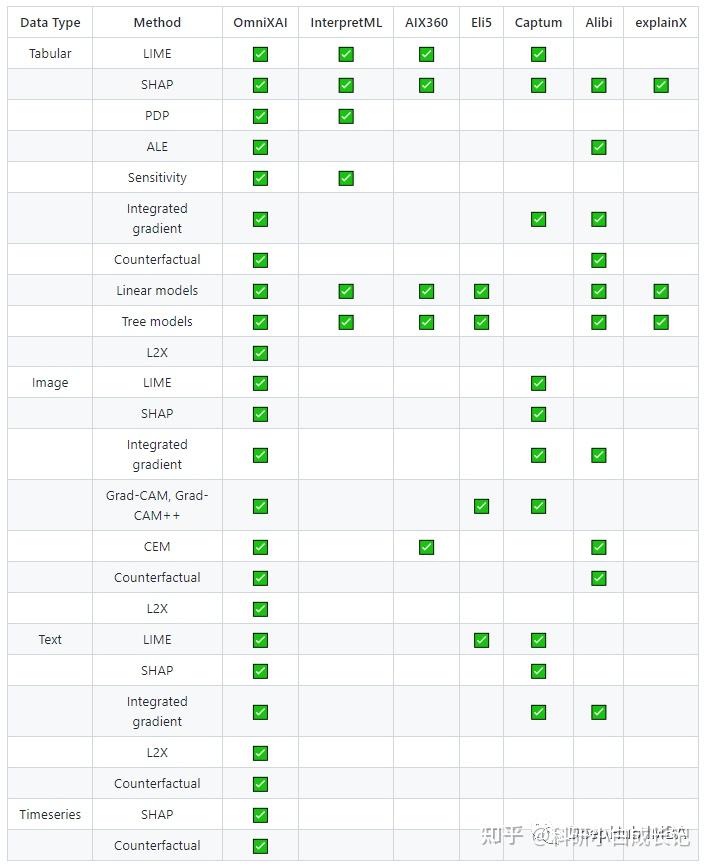Click explainX checkmark in Tree models row
708x865 pixels.
pyautogui.click(x=661, y=322)
